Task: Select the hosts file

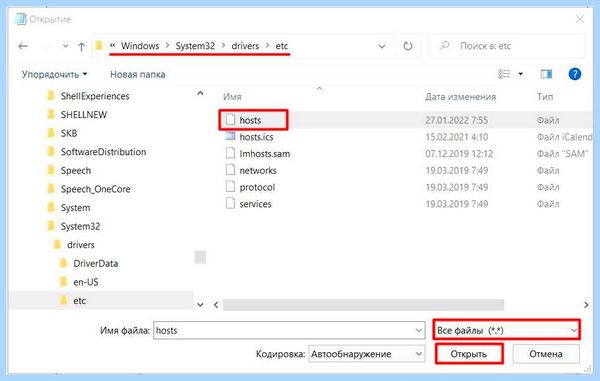Action: [x=250, y=120]
